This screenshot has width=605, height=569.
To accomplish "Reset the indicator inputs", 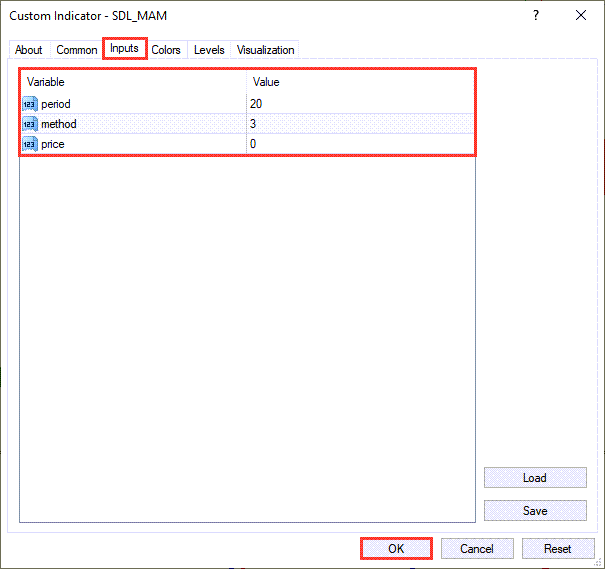I will [x=557, y=549].
